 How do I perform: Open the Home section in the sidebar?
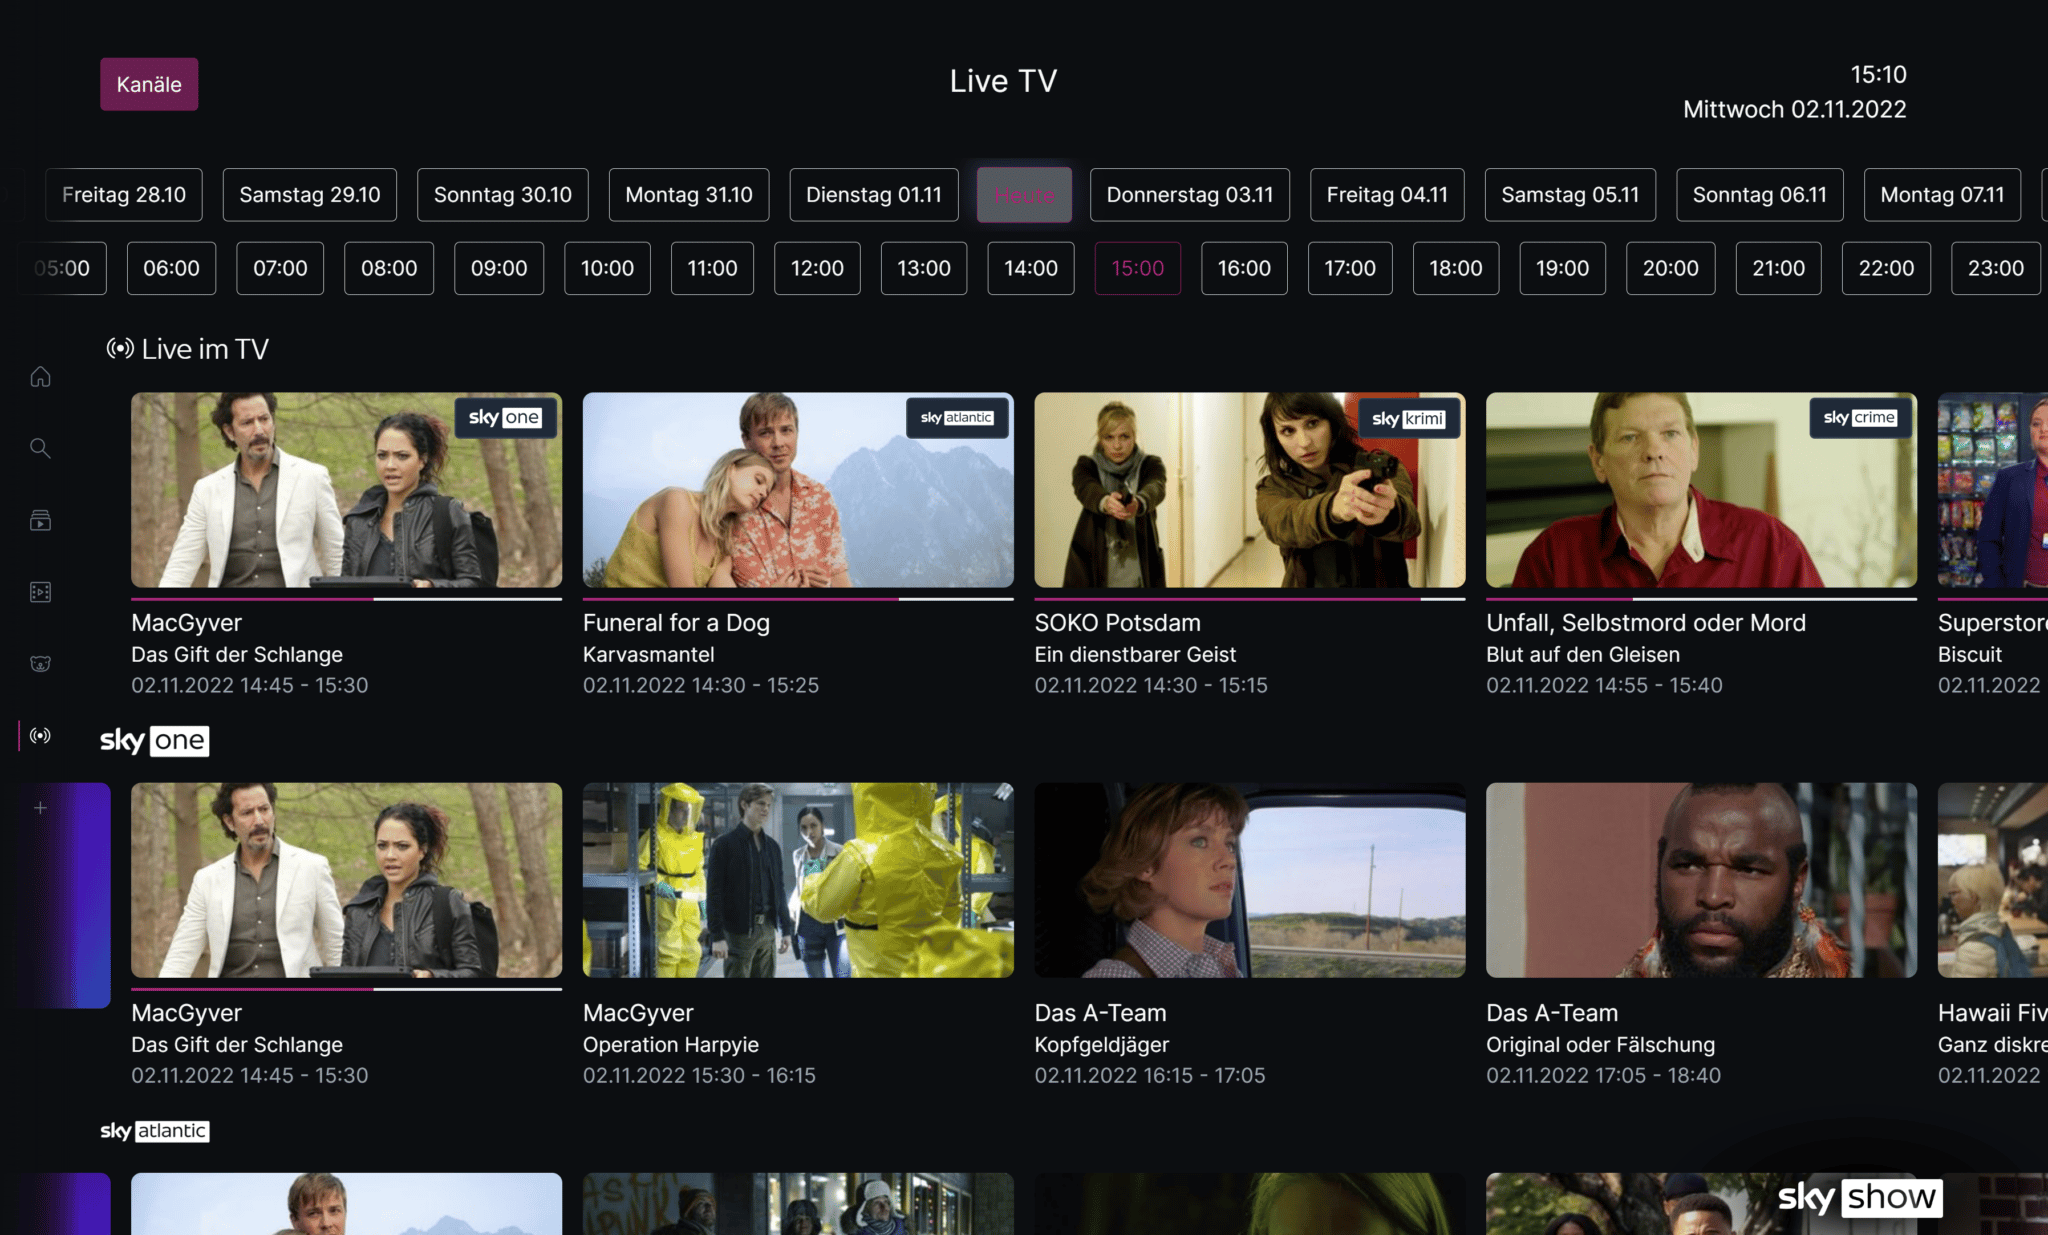[40, 376]
